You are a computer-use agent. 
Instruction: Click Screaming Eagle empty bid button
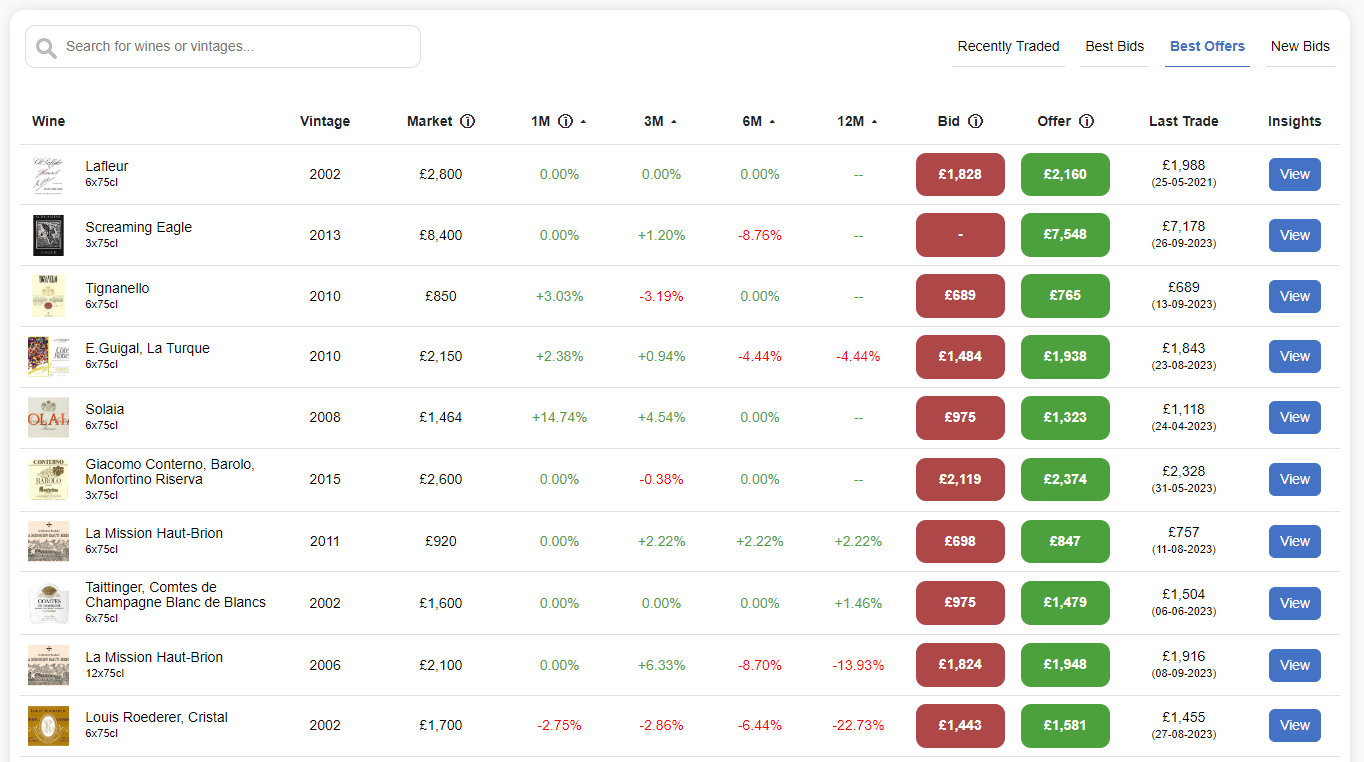point(960,234)
